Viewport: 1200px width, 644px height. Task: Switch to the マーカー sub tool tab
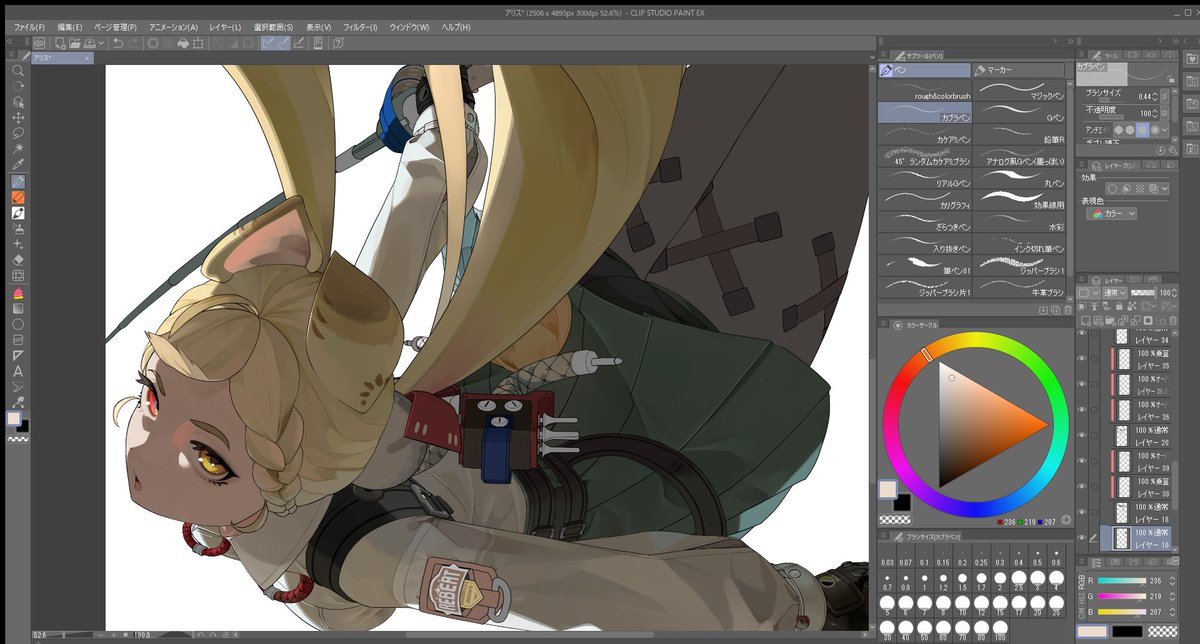click(x=1019, y=70)
